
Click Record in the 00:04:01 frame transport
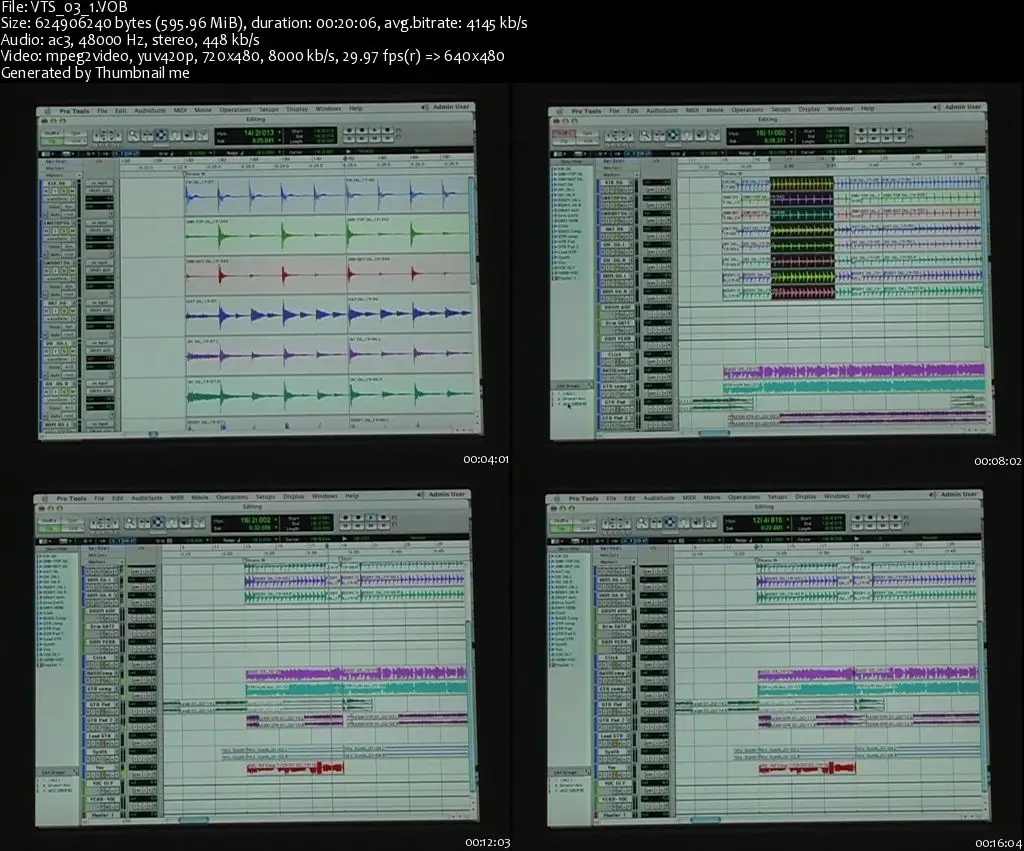click(387, 130)
